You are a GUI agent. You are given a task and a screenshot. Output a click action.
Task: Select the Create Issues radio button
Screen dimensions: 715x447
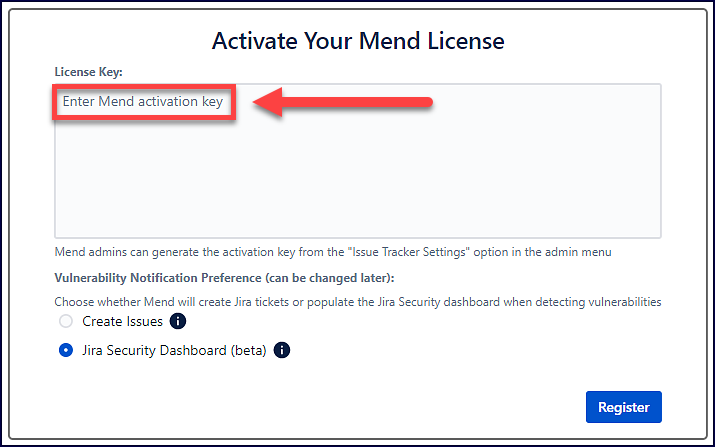tap(66, 321)
